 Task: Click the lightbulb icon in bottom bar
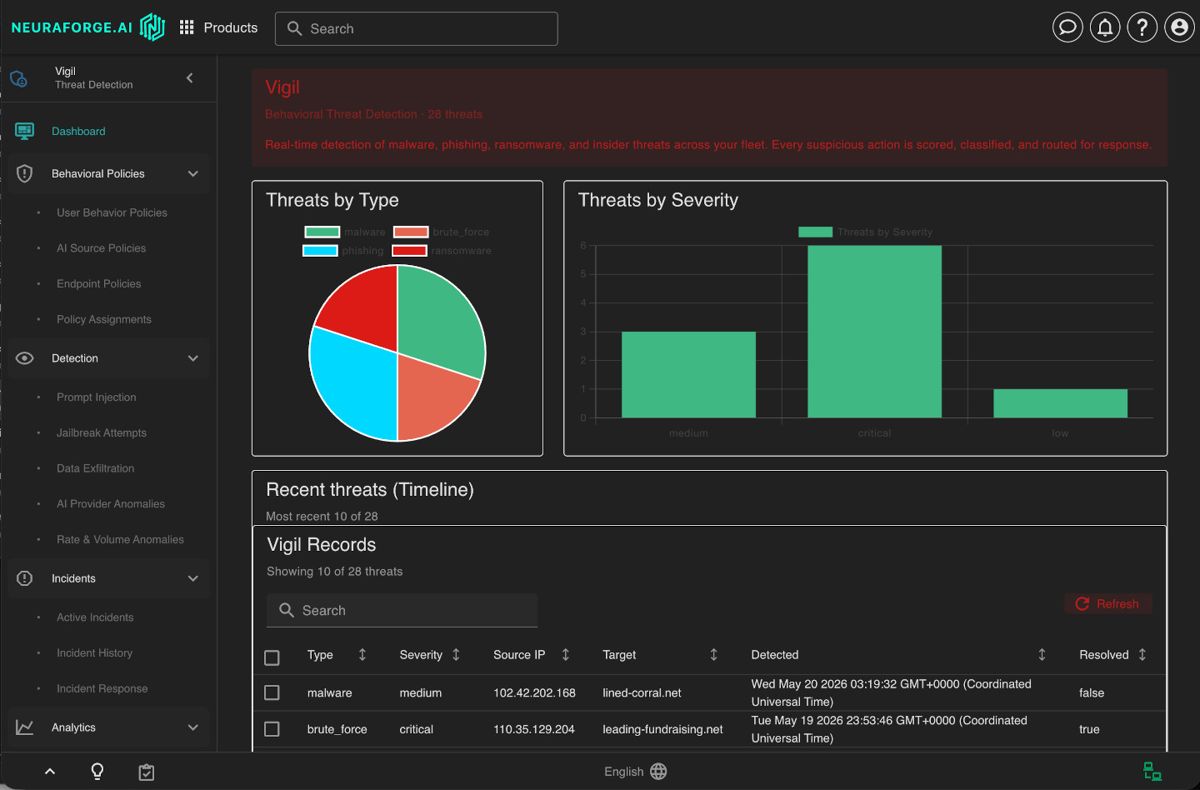[97, 772]
